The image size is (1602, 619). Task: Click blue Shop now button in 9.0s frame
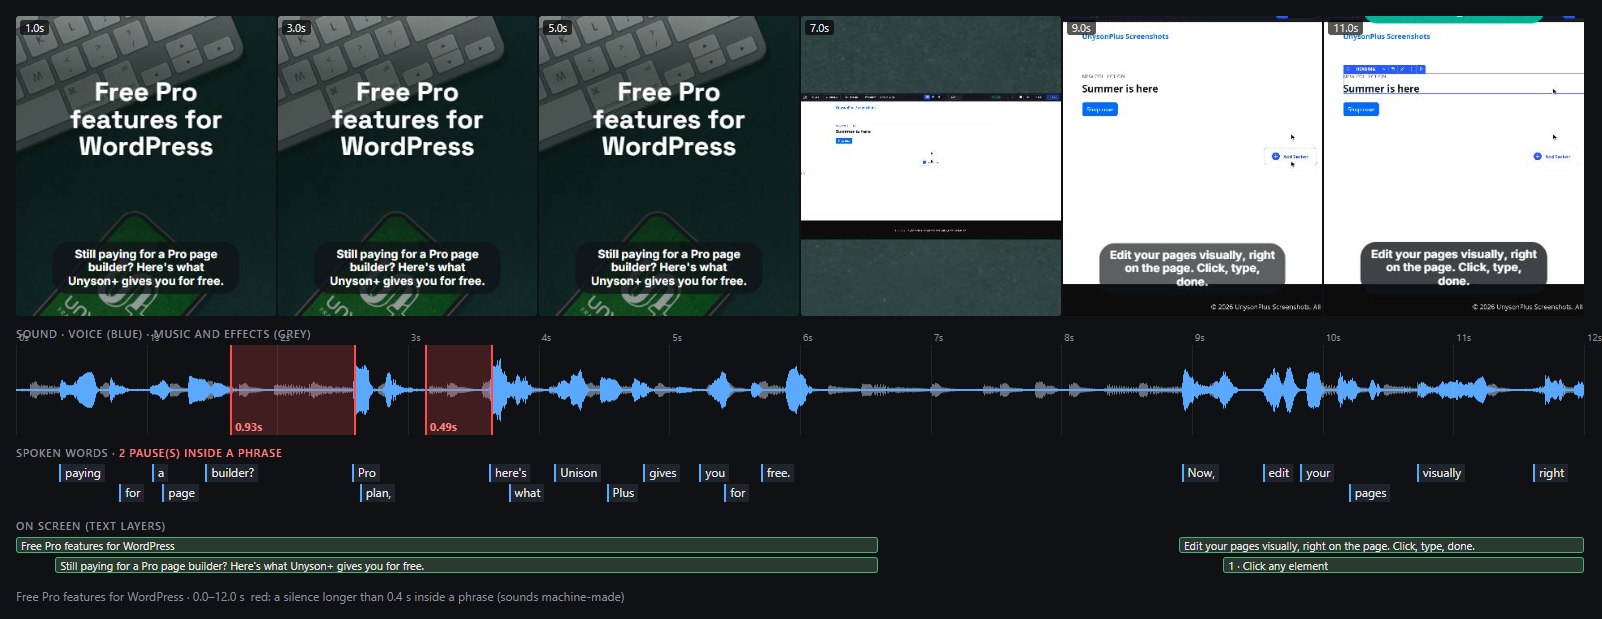point(1100,109)
